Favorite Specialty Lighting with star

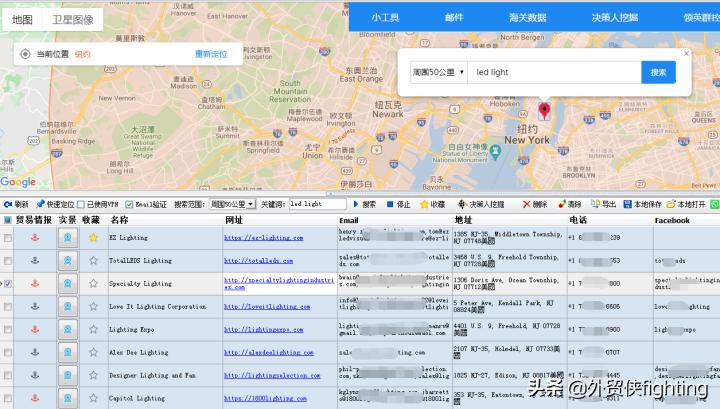tap(93, 284)
